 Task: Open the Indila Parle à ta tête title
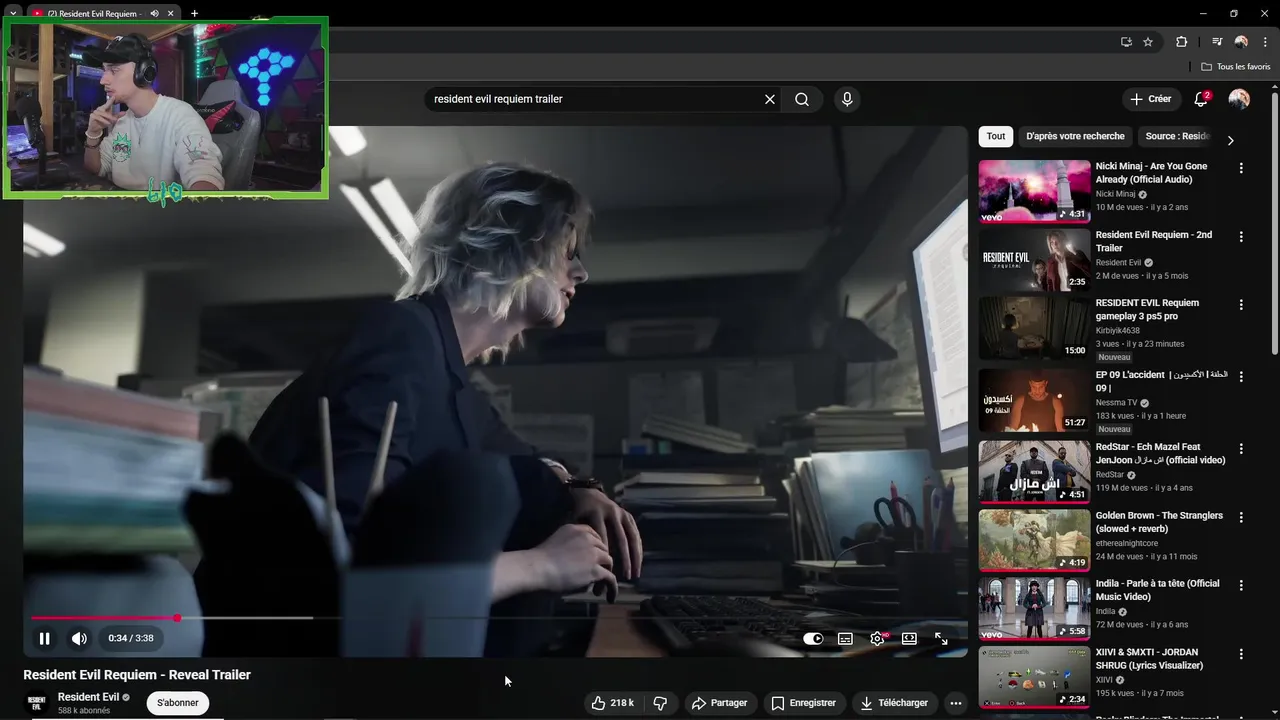[1157, 590]
